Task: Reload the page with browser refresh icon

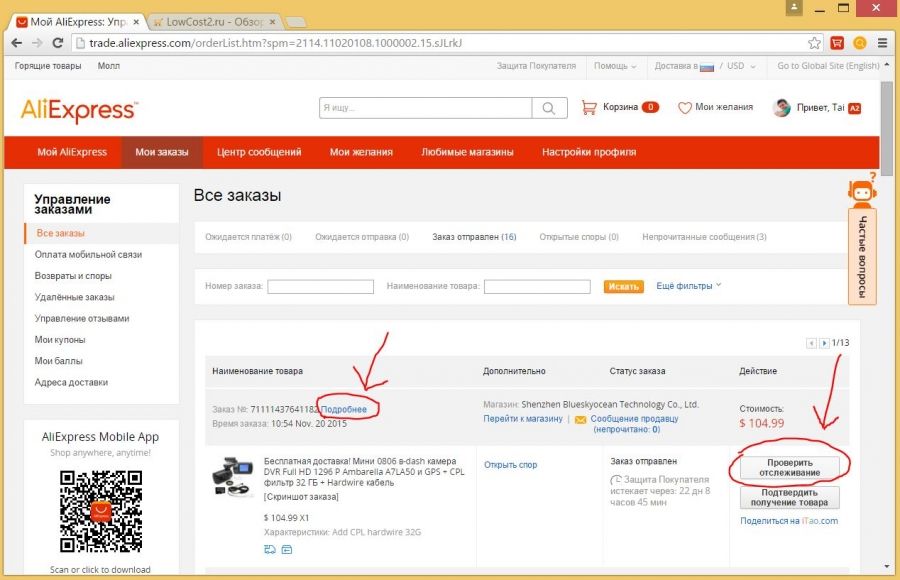Action: tap(57, 43)
